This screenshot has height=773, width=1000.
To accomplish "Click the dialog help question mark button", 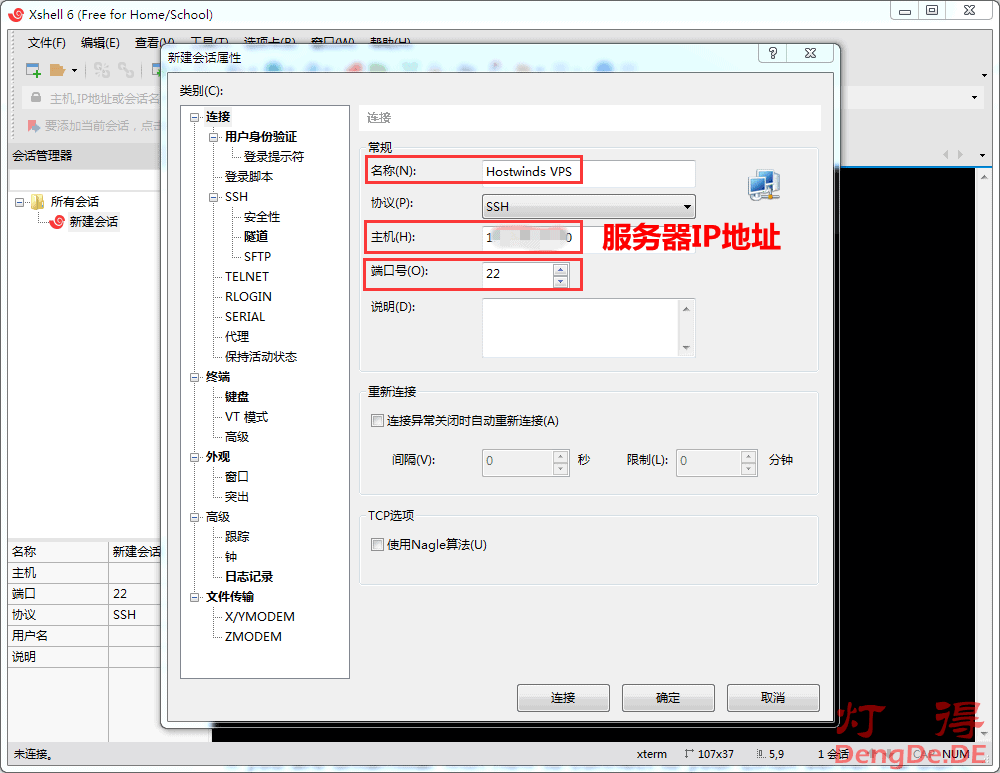I will [x=773, y=53].
